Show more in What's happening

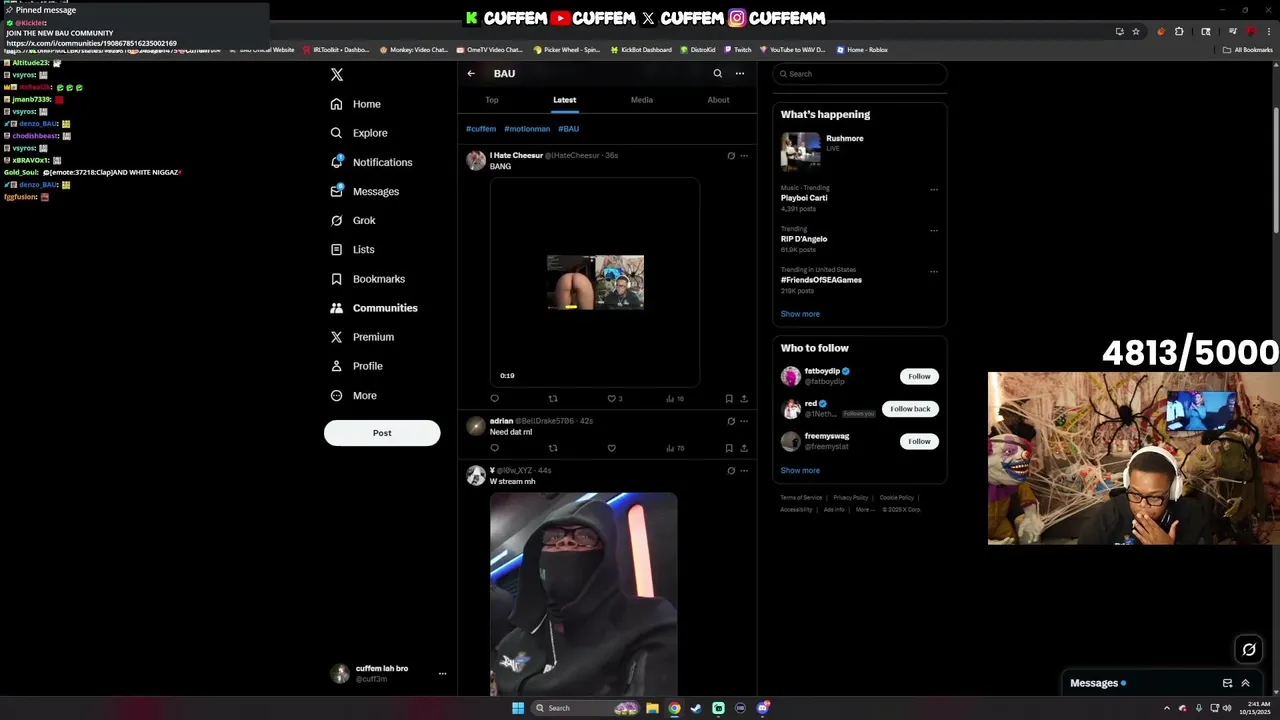[x=800, y=314]
